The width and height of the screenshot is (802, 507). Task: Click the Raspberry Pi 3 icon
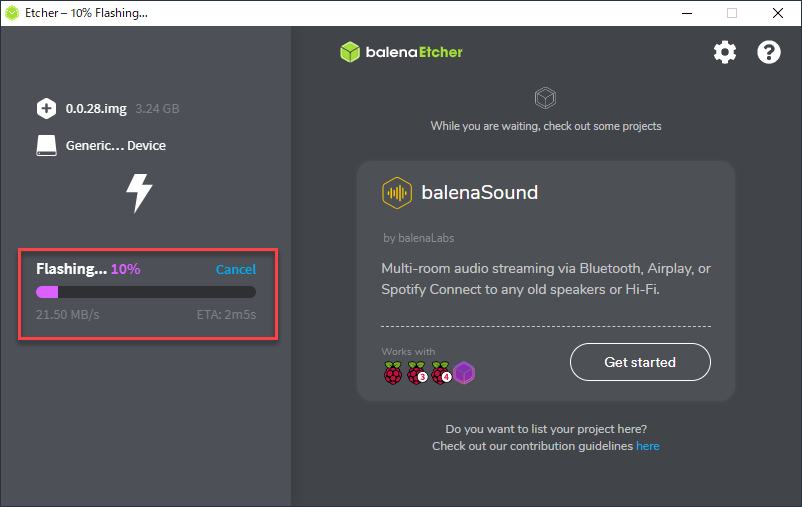pos(417,372)
